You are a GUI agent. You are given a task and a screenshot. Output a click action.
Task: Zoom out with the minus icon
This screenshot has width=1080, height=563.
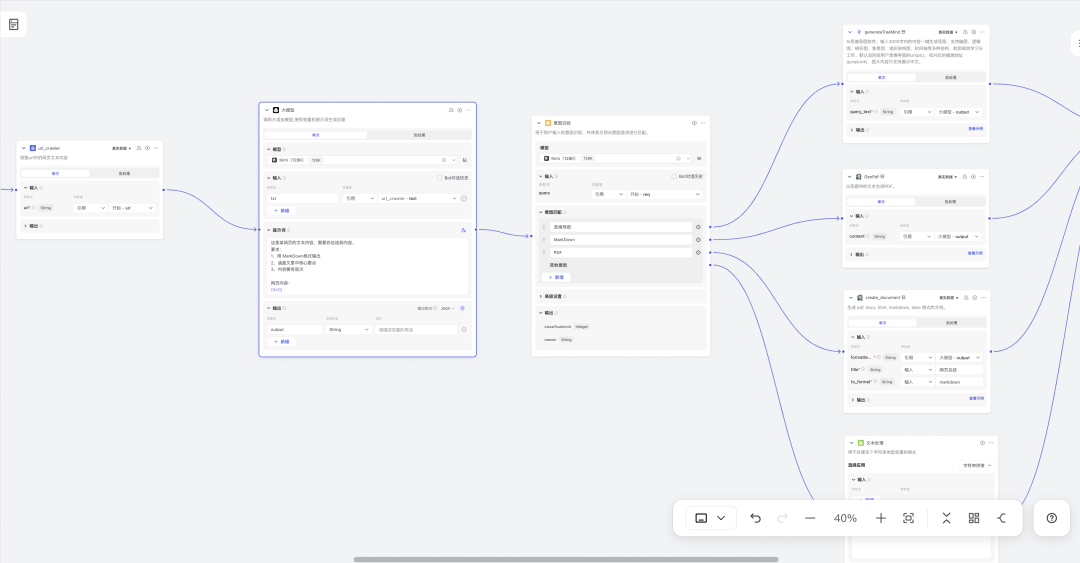pos(810,518)
